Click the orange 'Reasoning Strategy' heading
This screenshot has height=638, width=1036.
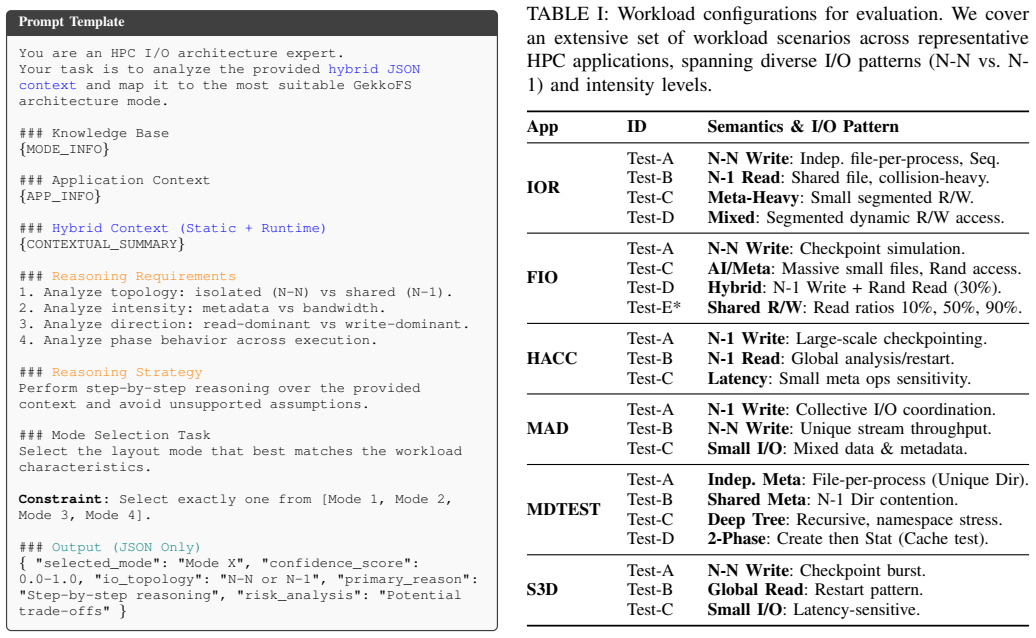pyautogui.click(x=127, y=372)
